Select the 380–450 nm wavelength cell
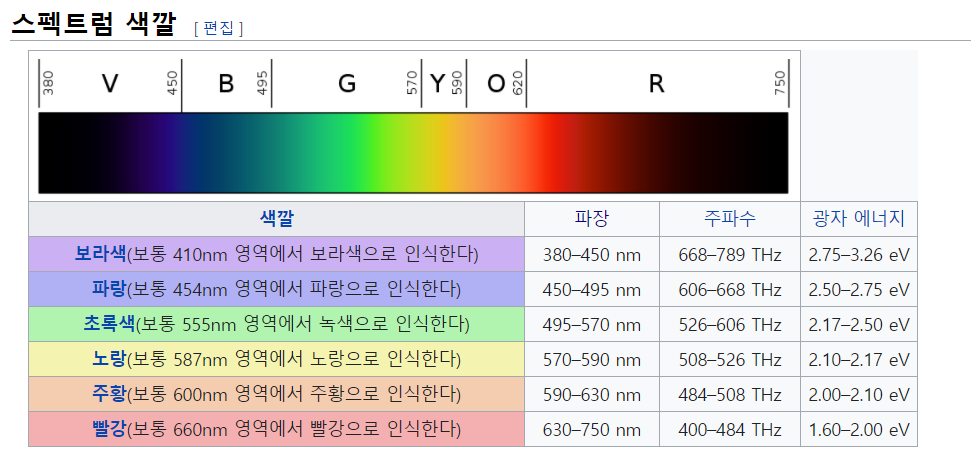 coord(591,254)
